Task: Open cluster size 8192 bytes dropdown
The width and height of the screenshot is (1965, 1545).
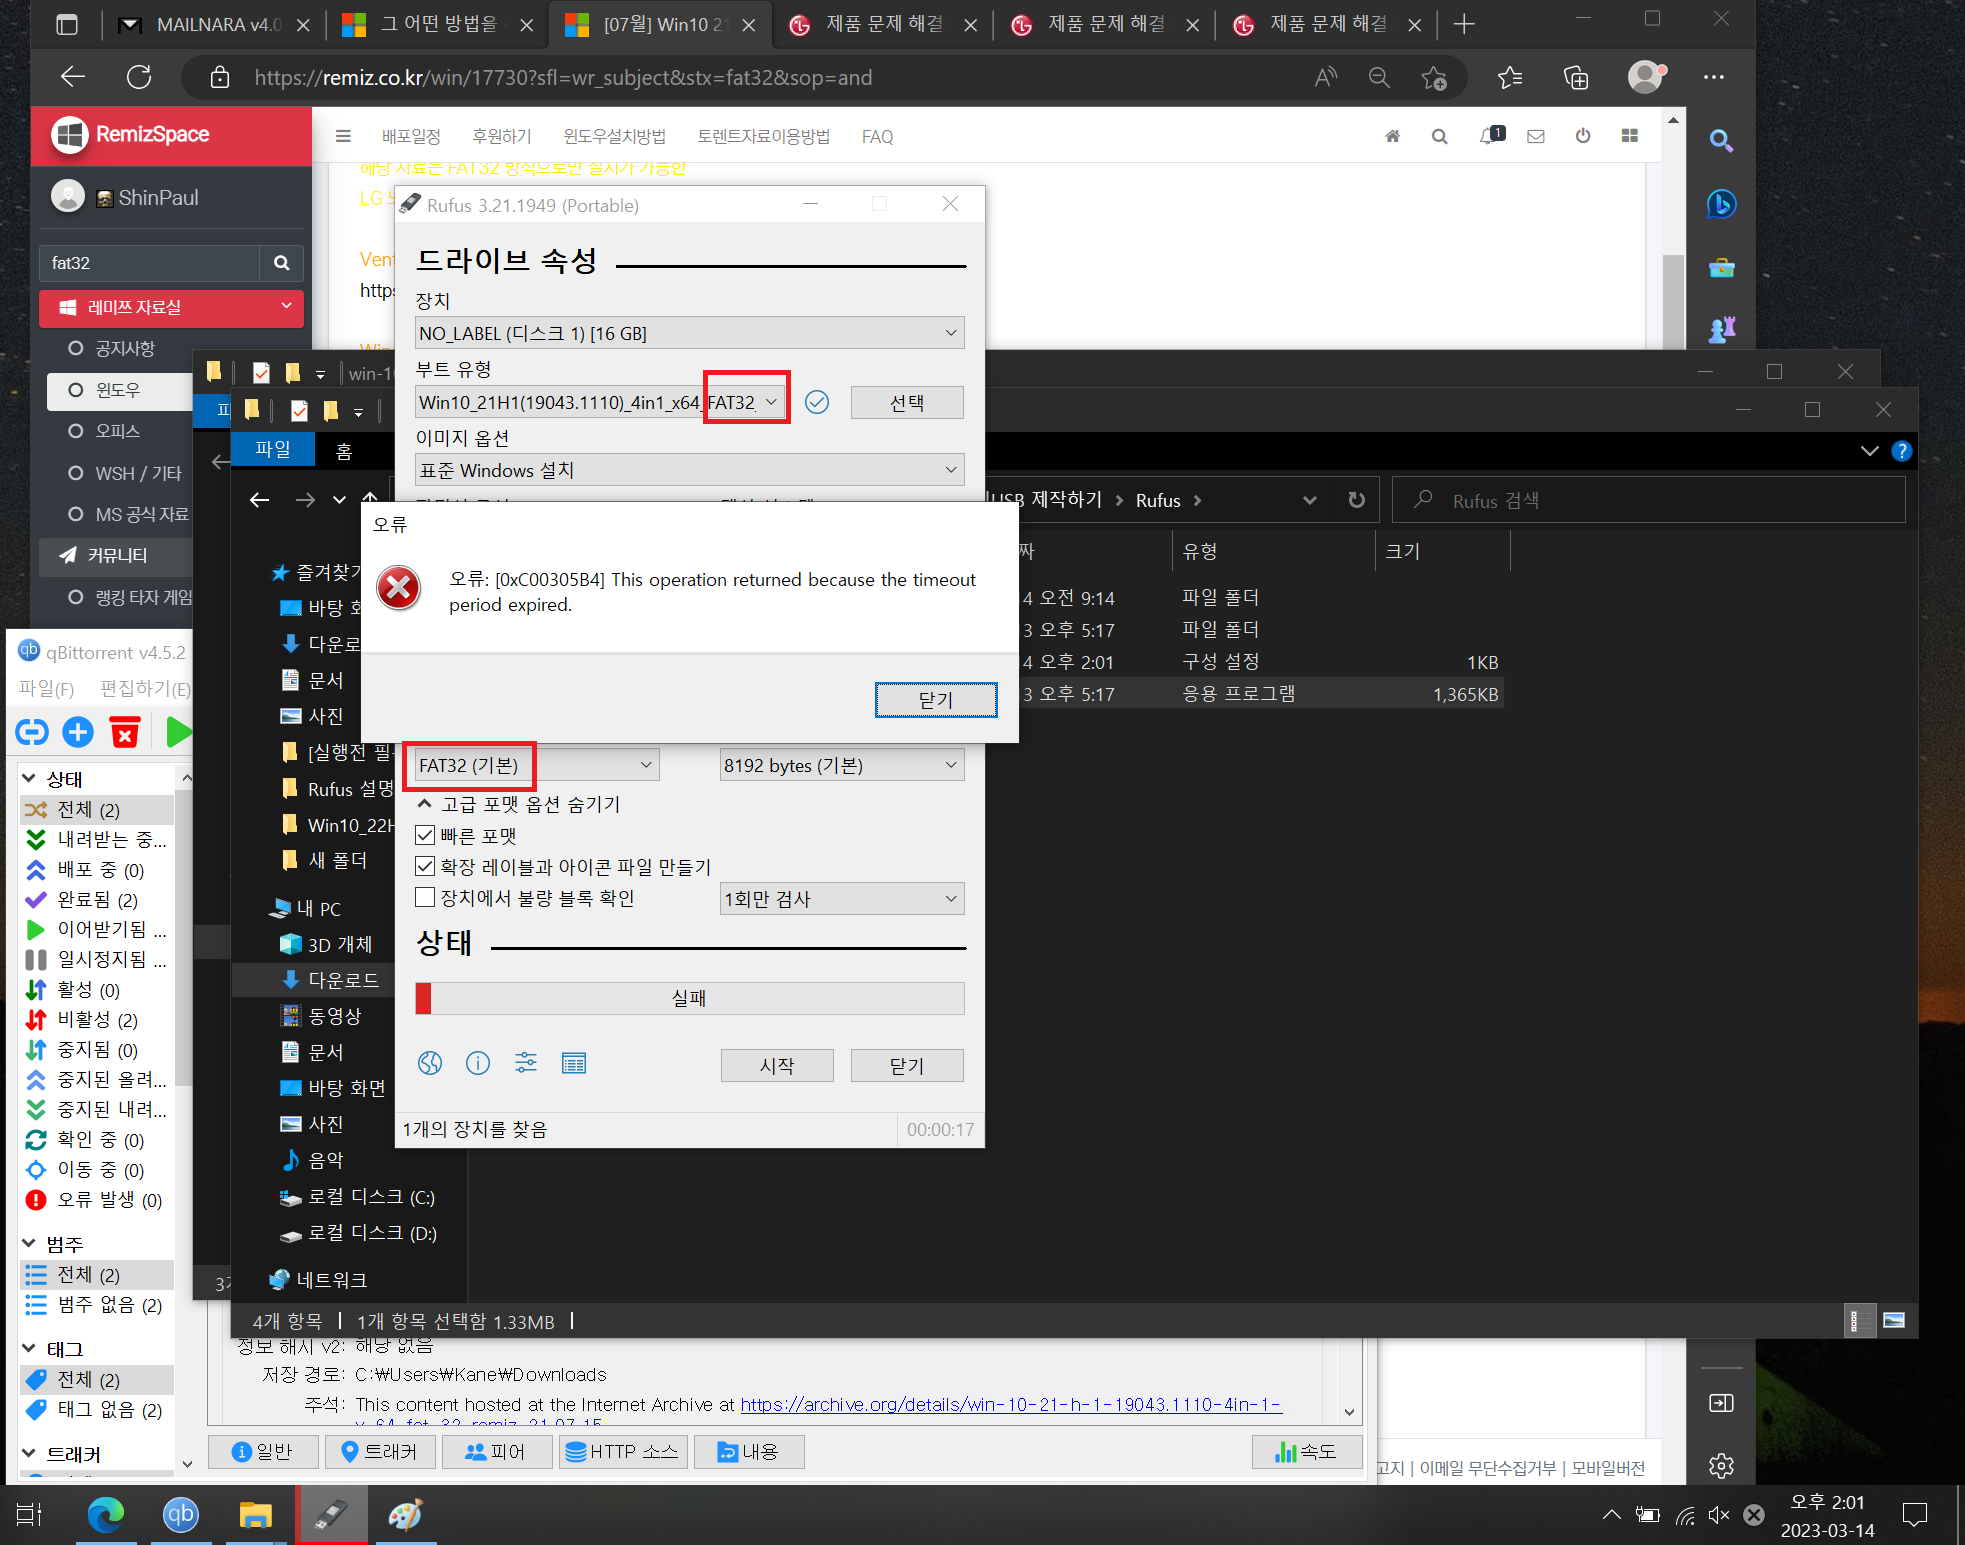Action: [x=842, y=765]
